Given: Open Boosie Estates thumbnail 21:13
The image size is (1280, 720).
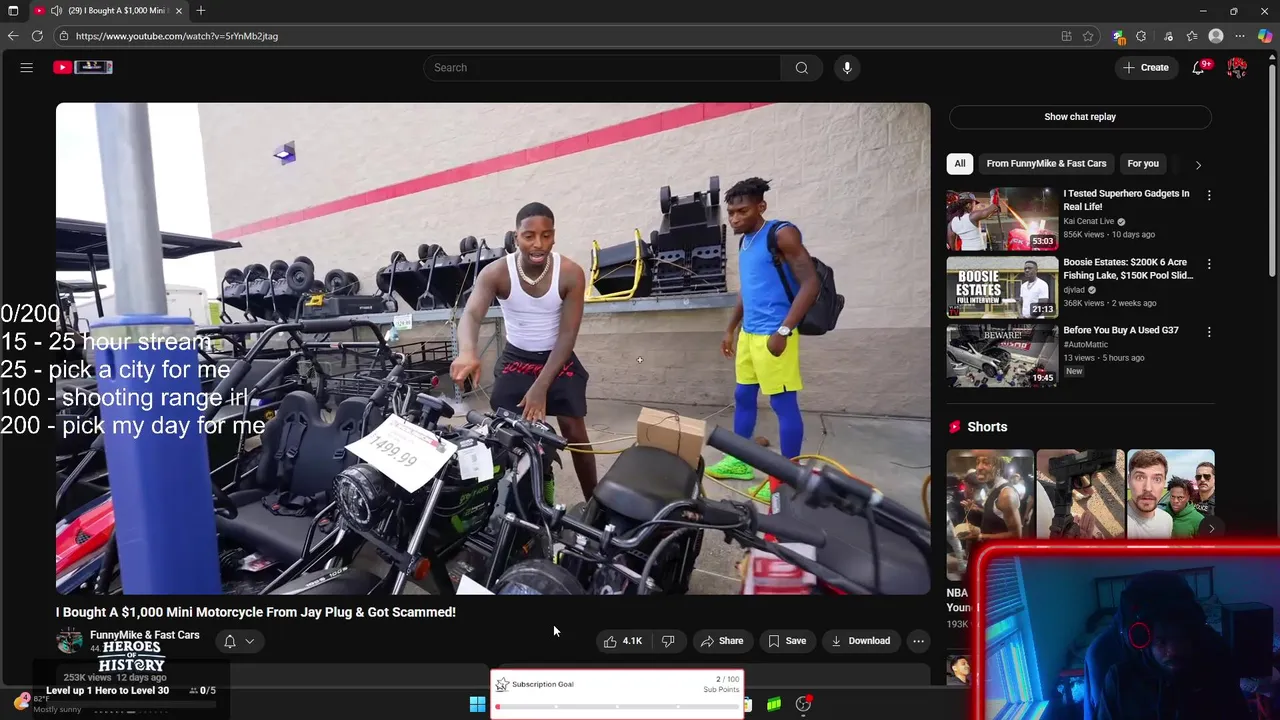Looking at the screenshot, I should coord(1002,287).
